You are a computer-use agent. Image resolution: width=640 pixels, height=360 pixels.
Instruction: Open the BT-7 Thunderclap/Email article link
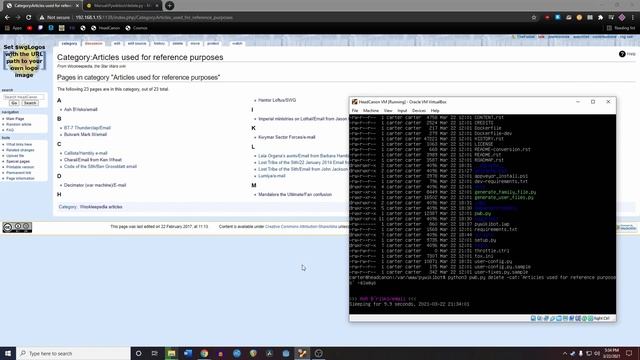pos(87,128)
